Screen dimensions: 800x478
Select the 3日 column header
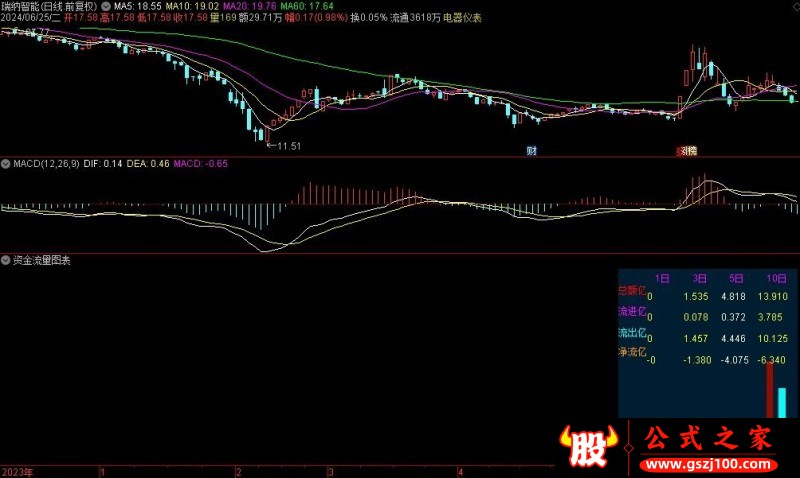[x=699, y=279]
